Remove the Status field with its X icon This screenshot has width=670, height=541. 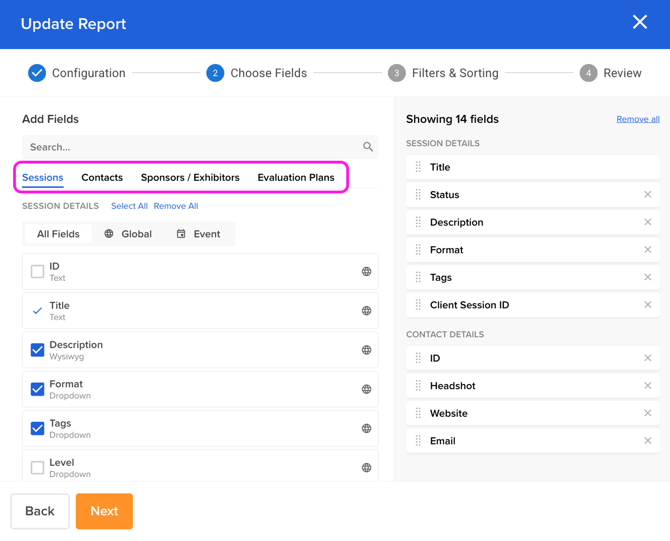click(647, 195)
